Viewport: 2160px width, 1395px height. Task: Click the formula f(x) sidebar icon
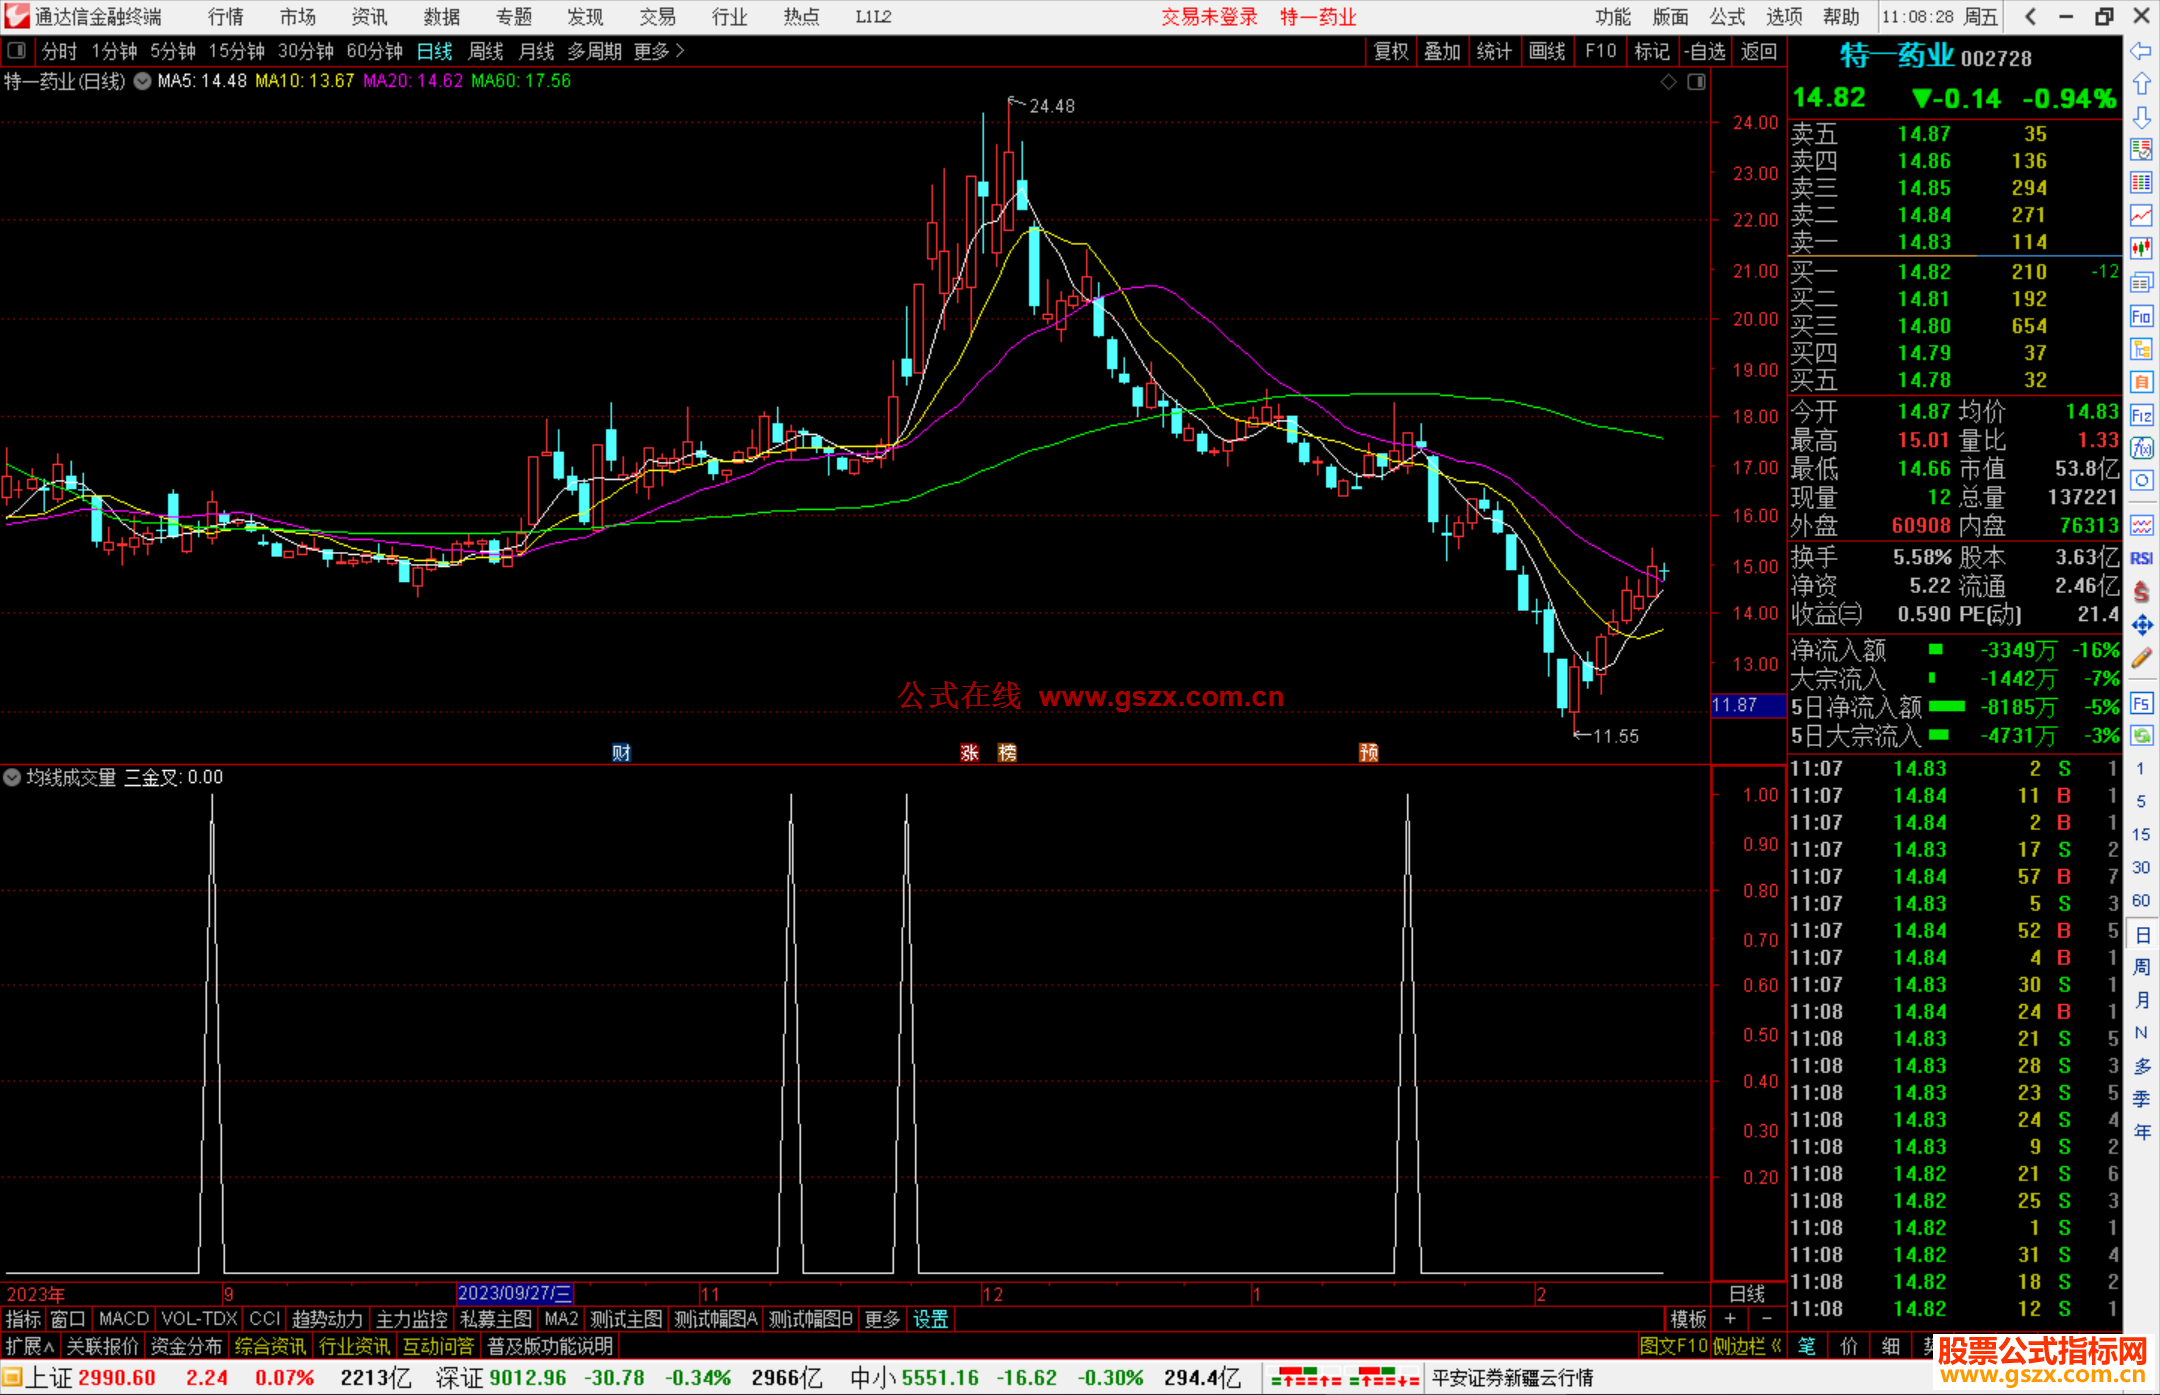(2140, 448)
